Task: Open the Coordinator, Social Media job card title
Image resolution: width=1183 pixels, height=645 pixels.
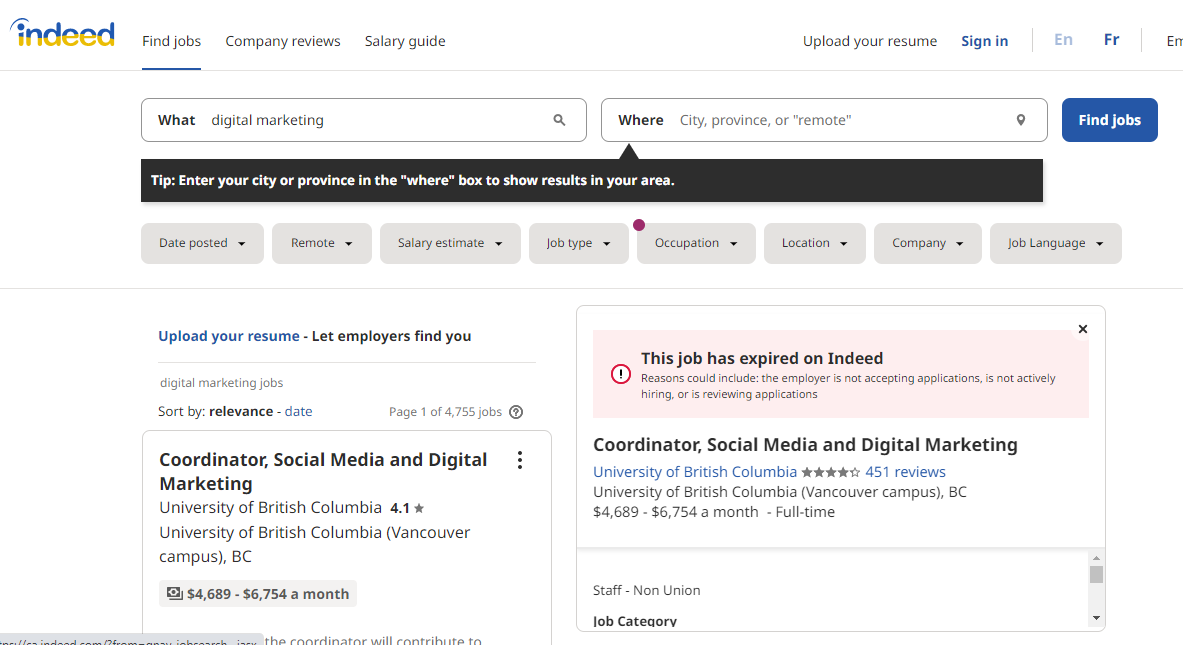Action: click(323, 471)
